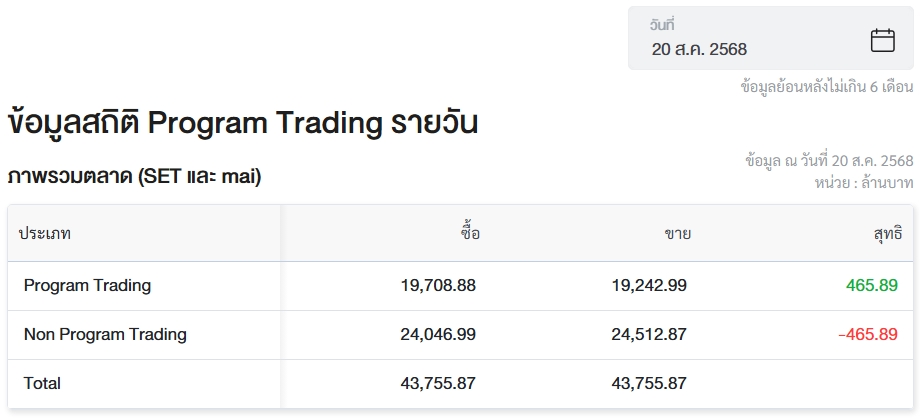Open the calendar icon date picker
This screenshot has width=920, height=419.
(882, 40)
